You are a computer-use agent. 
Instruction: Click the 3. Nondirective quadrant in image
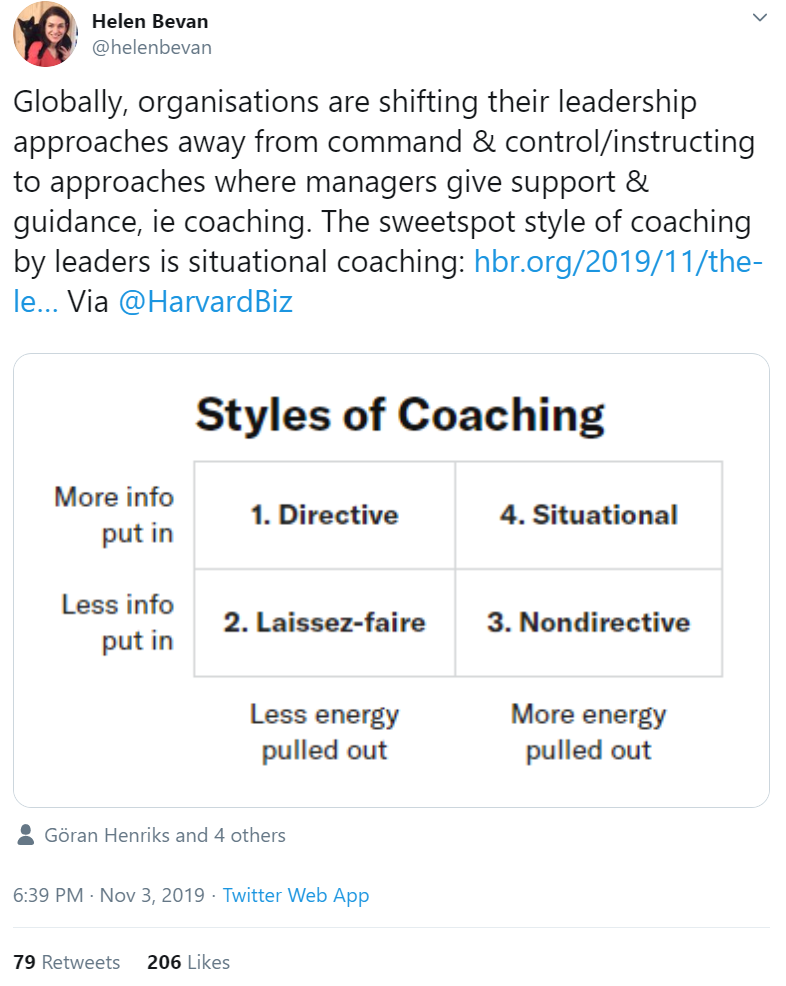(589, 623)
